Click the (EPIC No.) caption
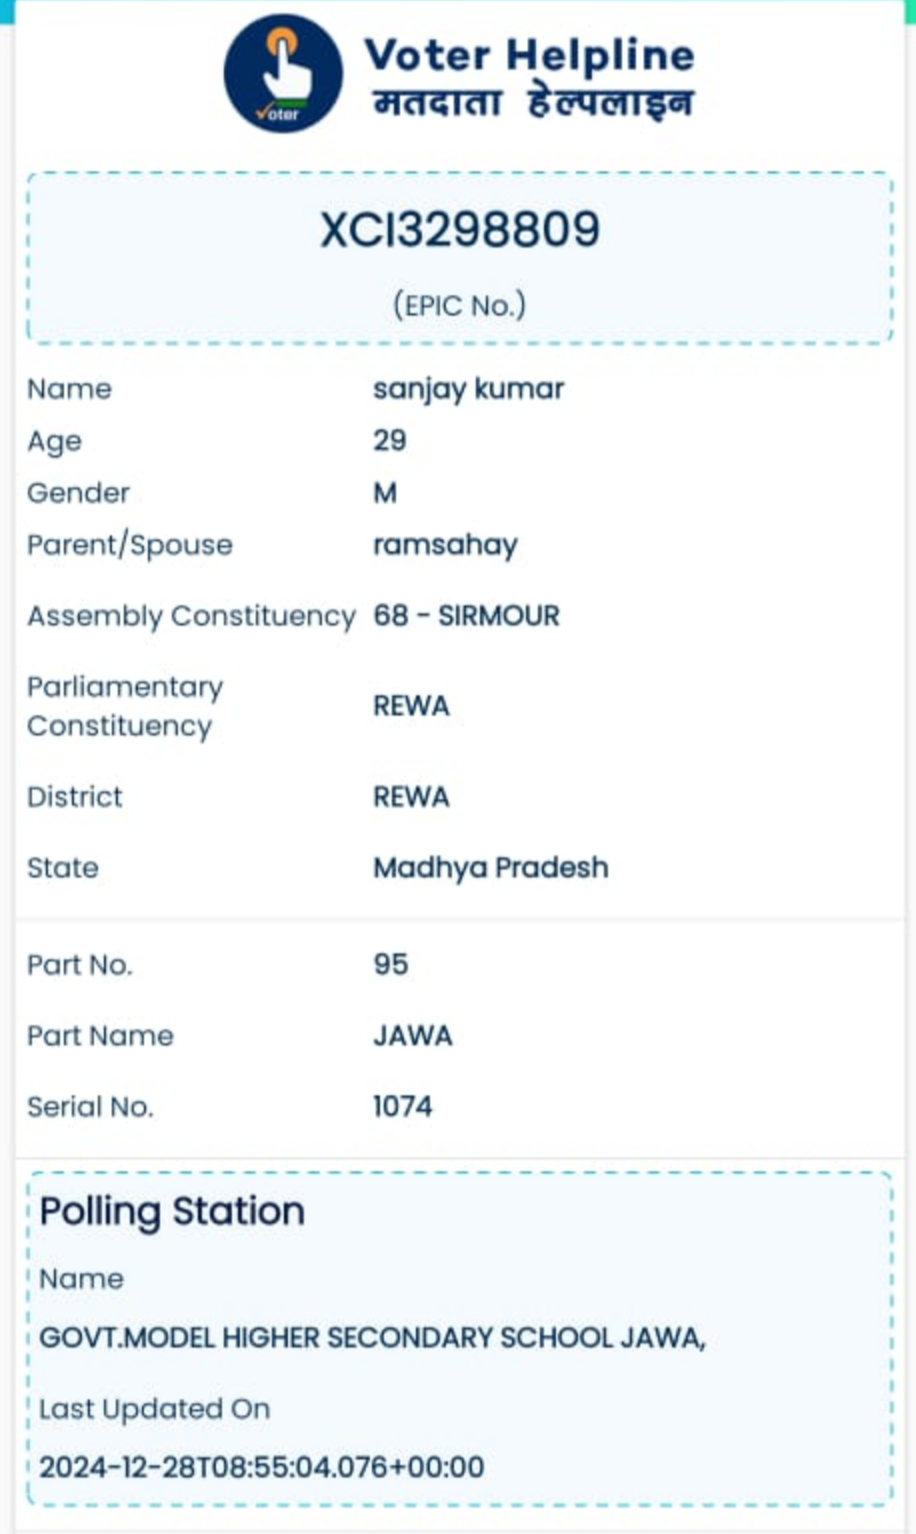 [459, 305]
